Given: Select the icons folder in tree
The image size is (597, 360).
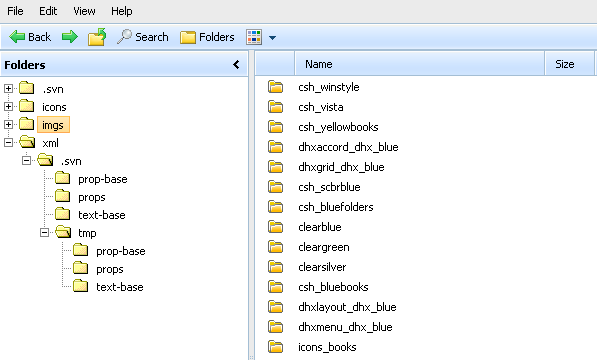Looking at the screenshot, I should pyautogui.click(x=54, y=107).
